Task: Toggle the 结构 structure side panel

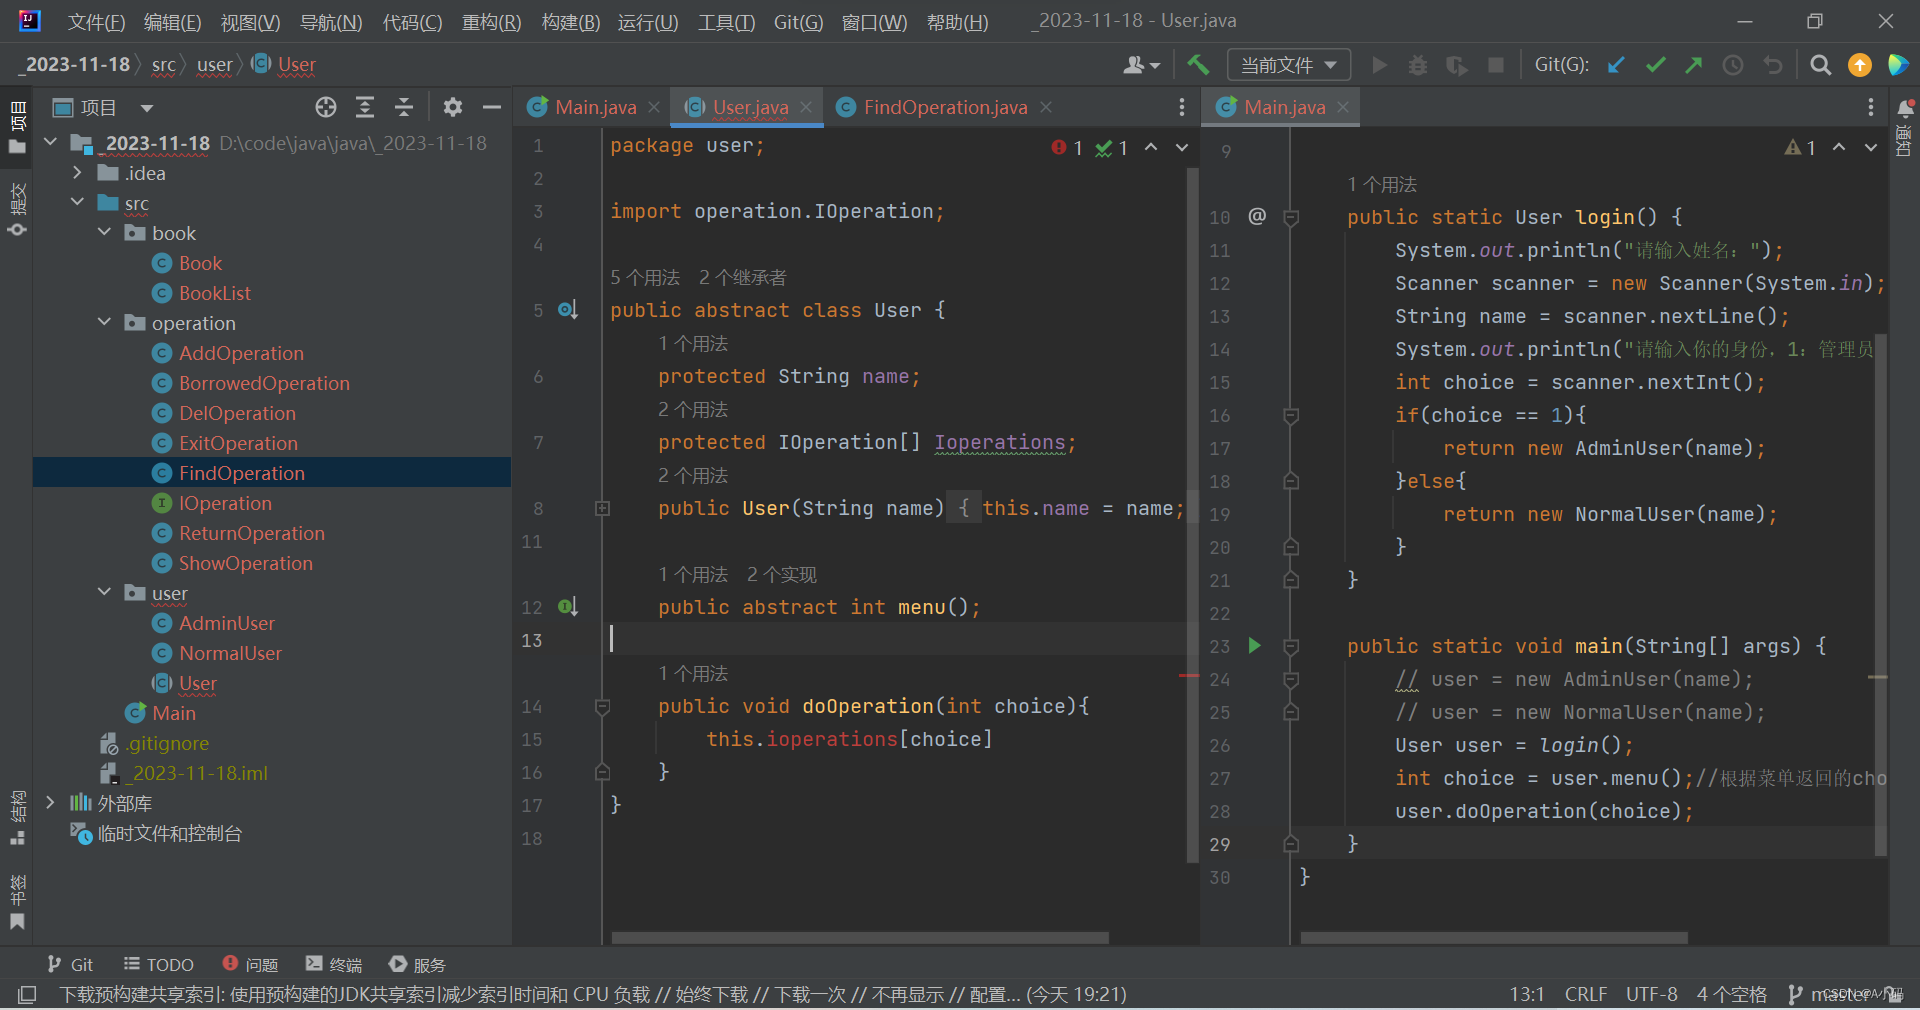Action: tap(17, 817)
